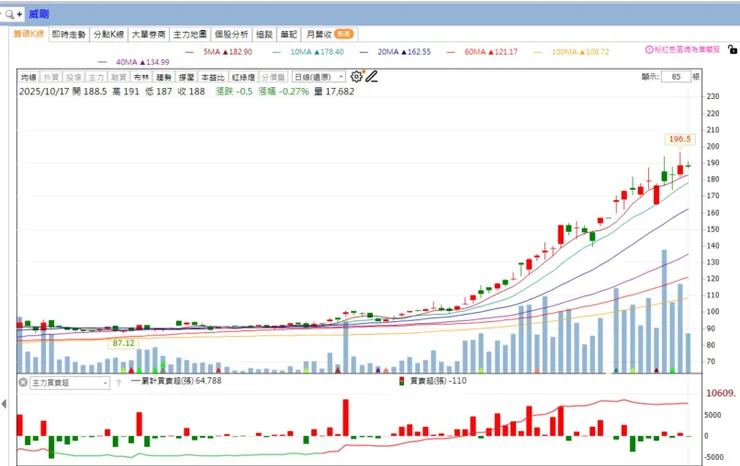Click the 5MA ▲182.90 value
Viewport: 740px width, 466px height.
(228, 52)
